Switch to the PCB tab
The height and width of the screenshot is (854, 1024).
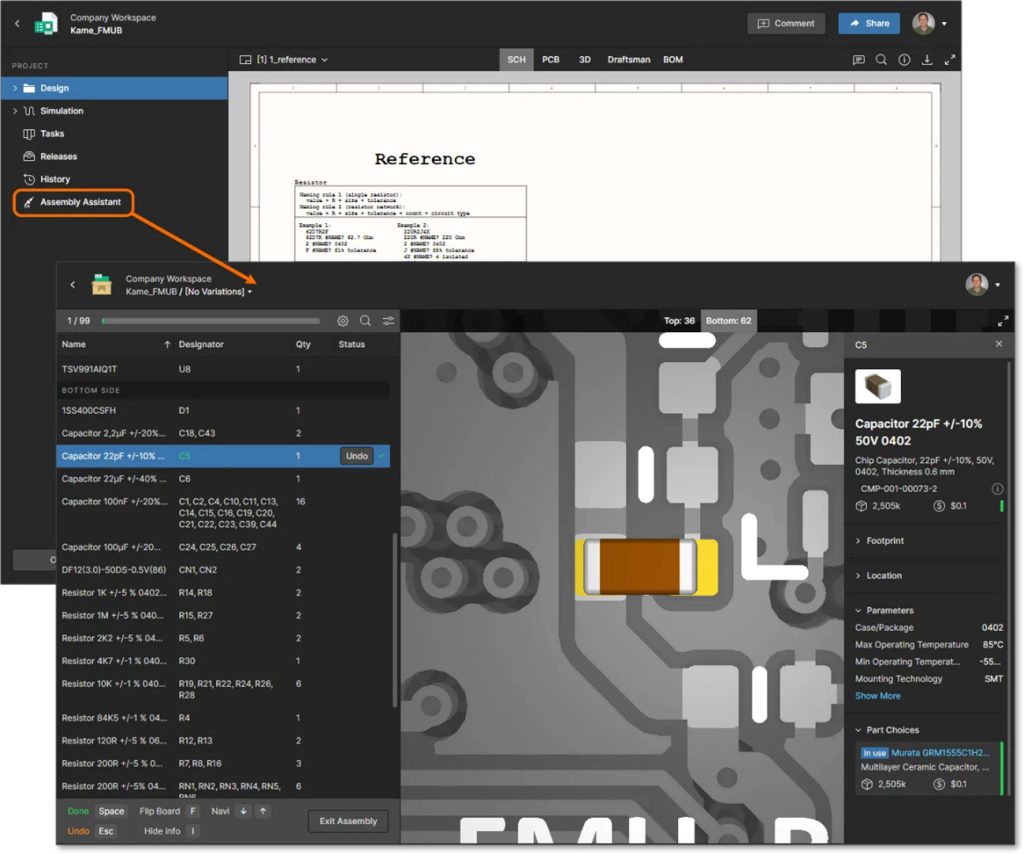tap(551, 59)
